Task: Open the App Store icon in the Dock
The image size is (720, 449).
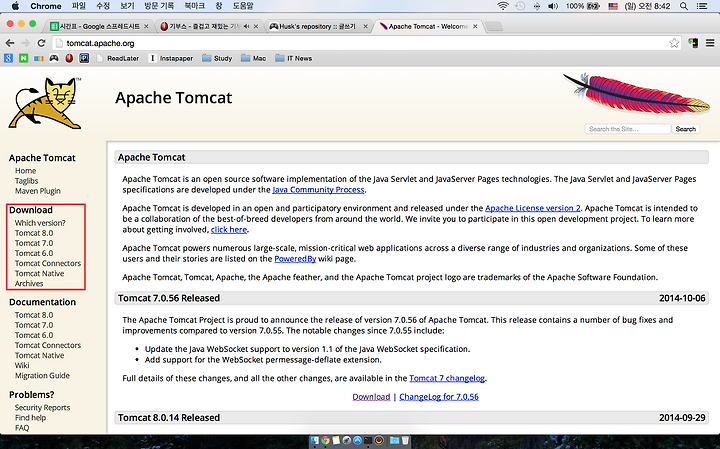Action: point(357,441)
